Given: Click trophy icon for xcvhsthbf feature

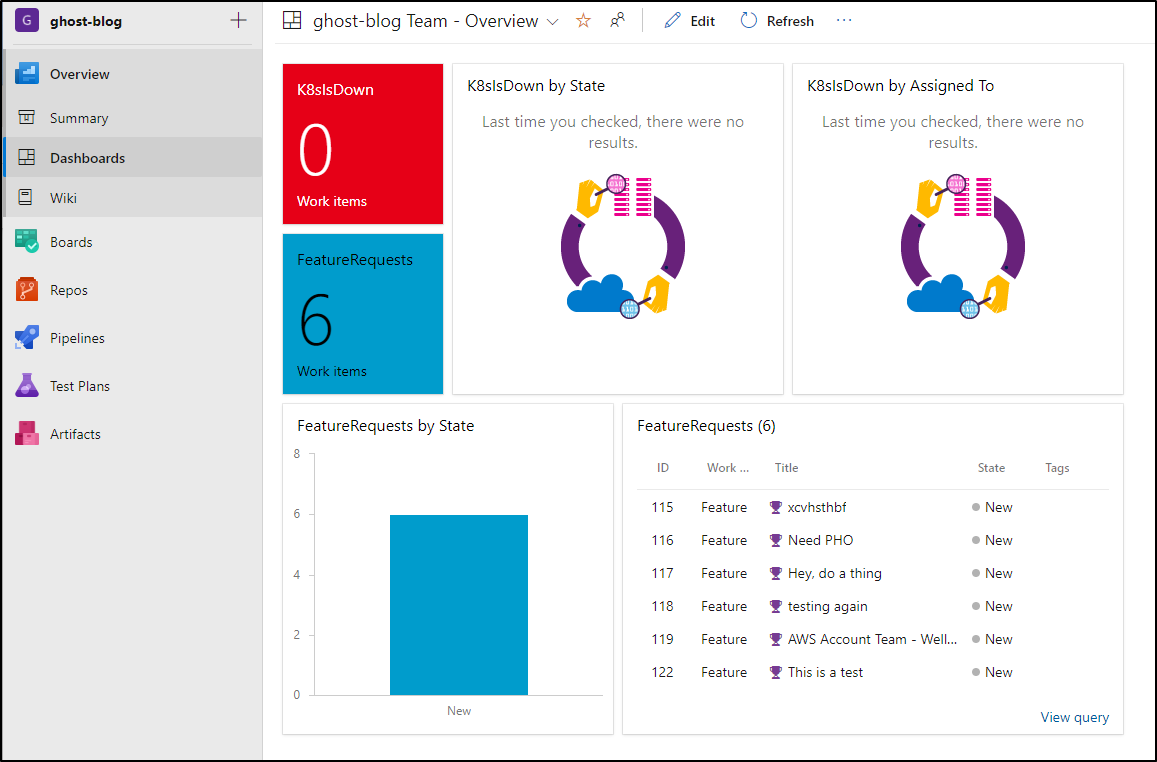Looking at the screenshot, I should coord(776,508).
